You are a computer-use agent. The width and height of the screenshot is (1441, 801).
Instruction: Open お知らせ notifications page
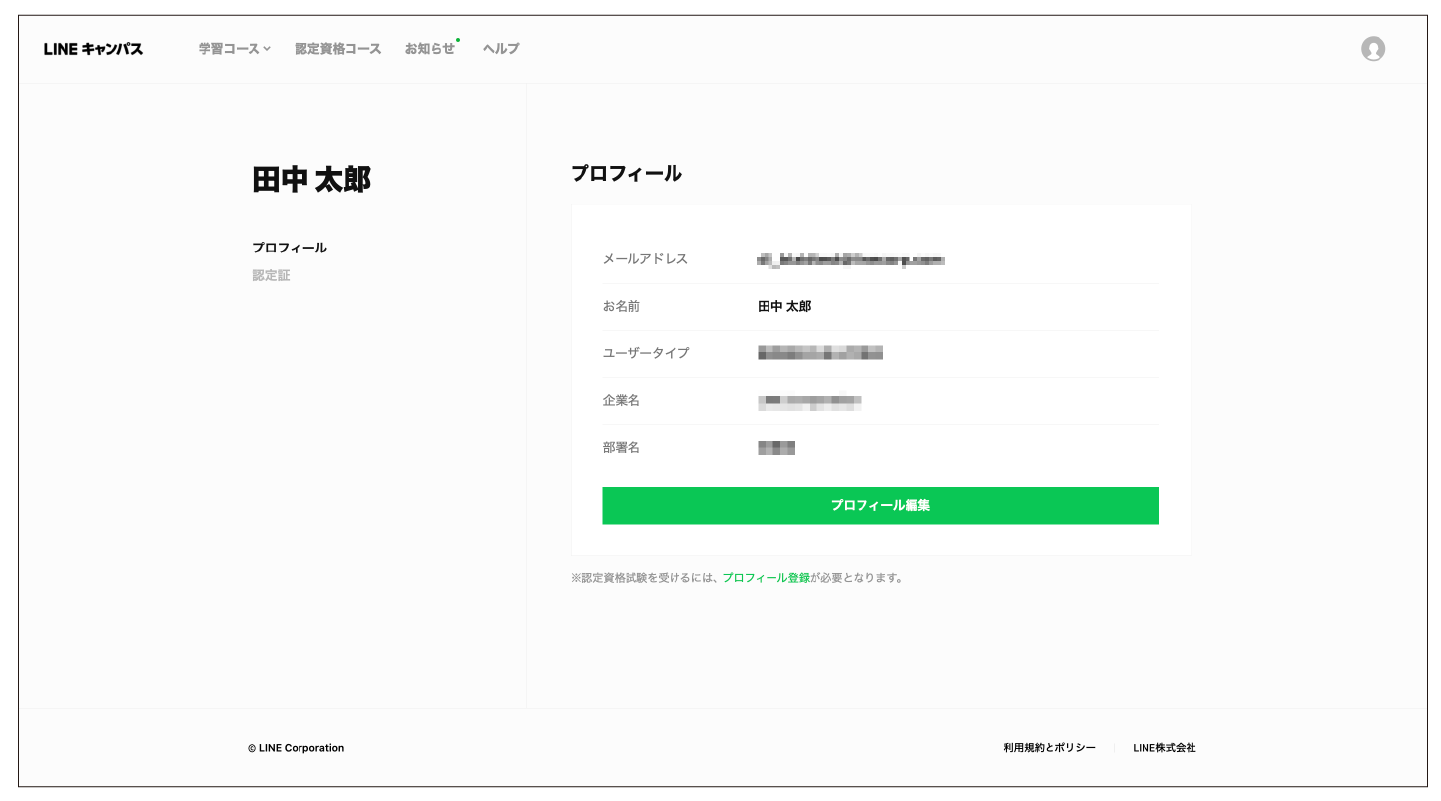[x=429, y=49]
